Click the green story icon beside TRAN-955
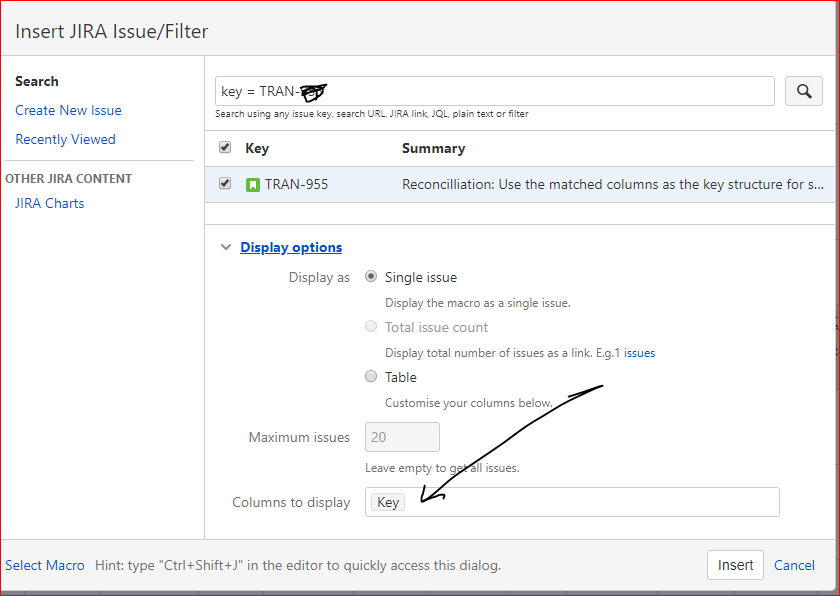Screen dimensions: 840x596 (x=253, y=185)
